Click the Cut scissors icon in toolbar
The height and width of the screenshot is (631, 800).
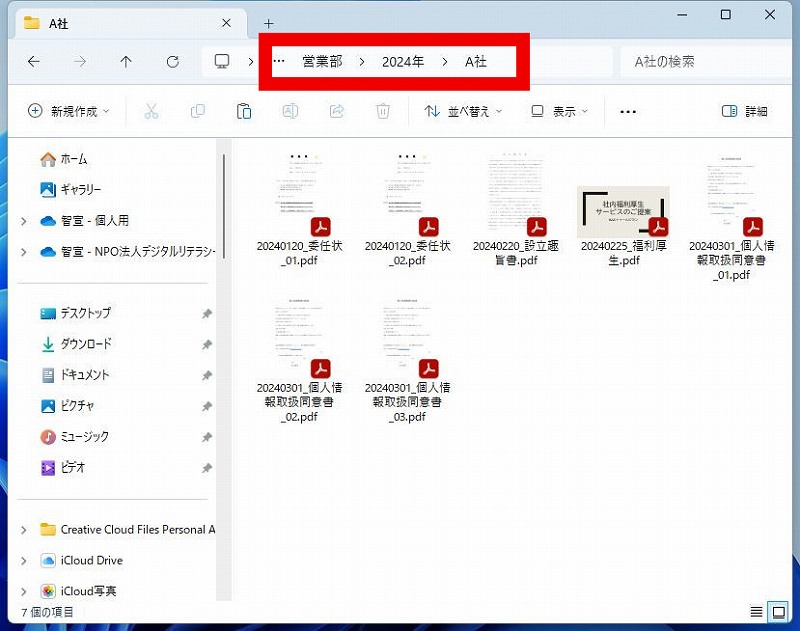tap(151, 111)
